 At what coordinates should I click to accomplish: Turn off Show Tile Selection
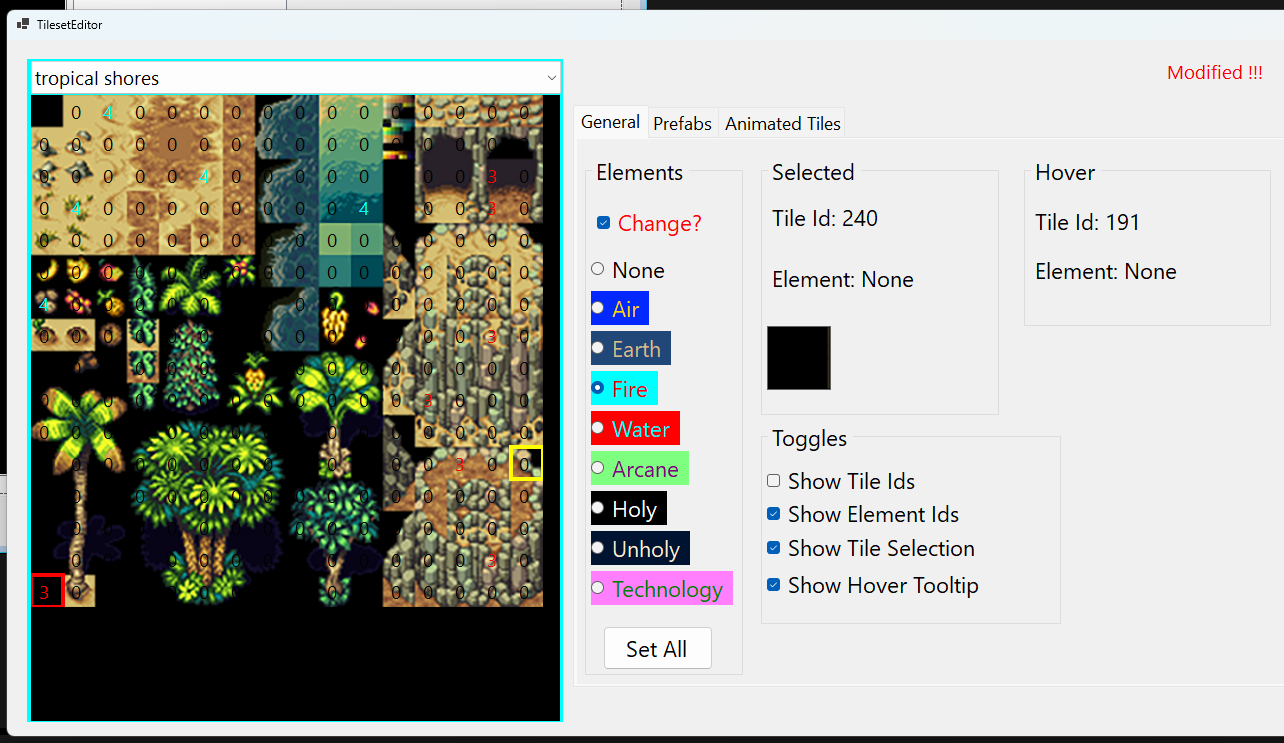(x=773, y=548)
